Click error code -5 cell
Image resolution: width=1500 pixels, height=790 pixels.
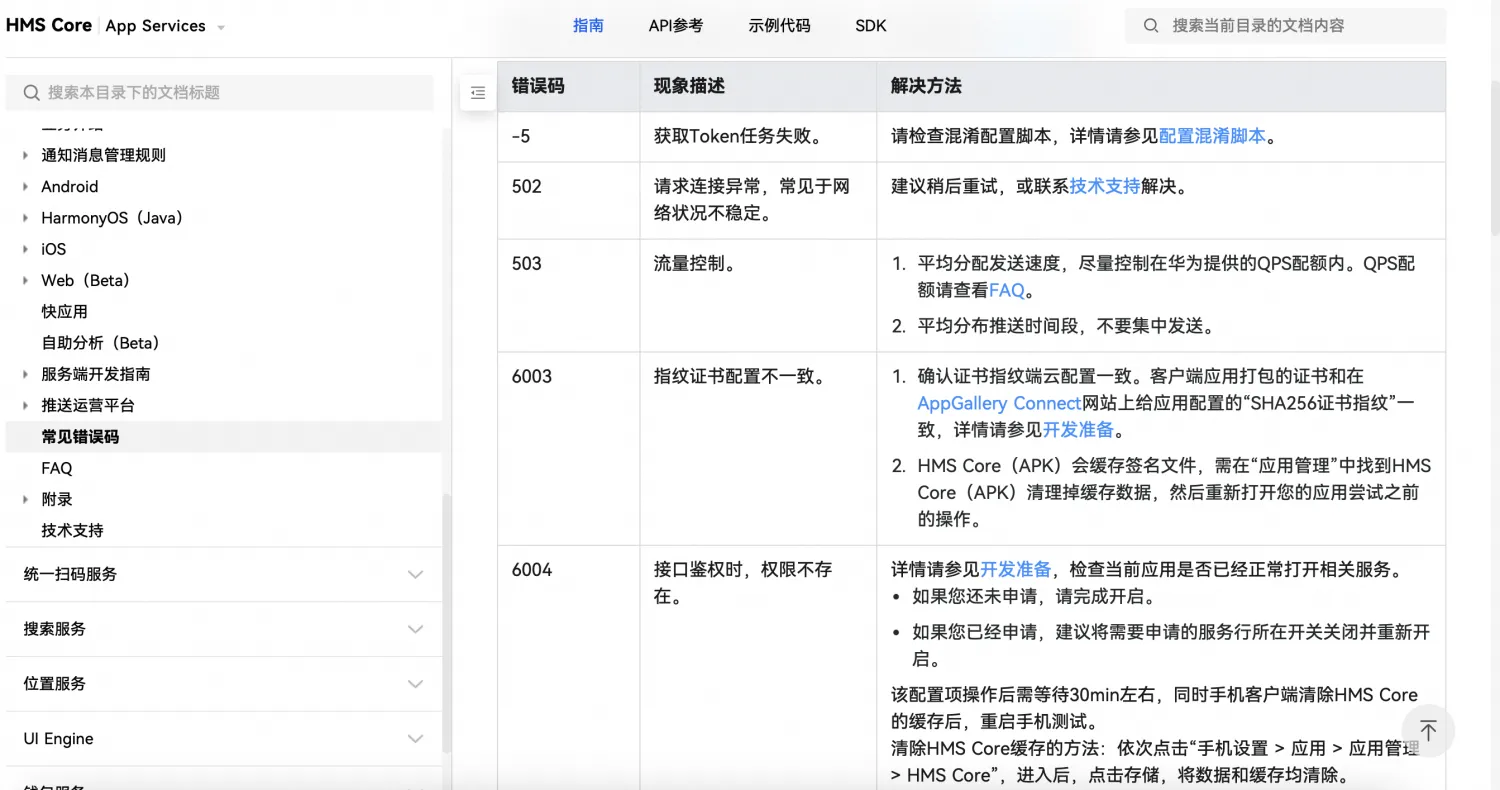pyautogui.click(x=569, y=136)
